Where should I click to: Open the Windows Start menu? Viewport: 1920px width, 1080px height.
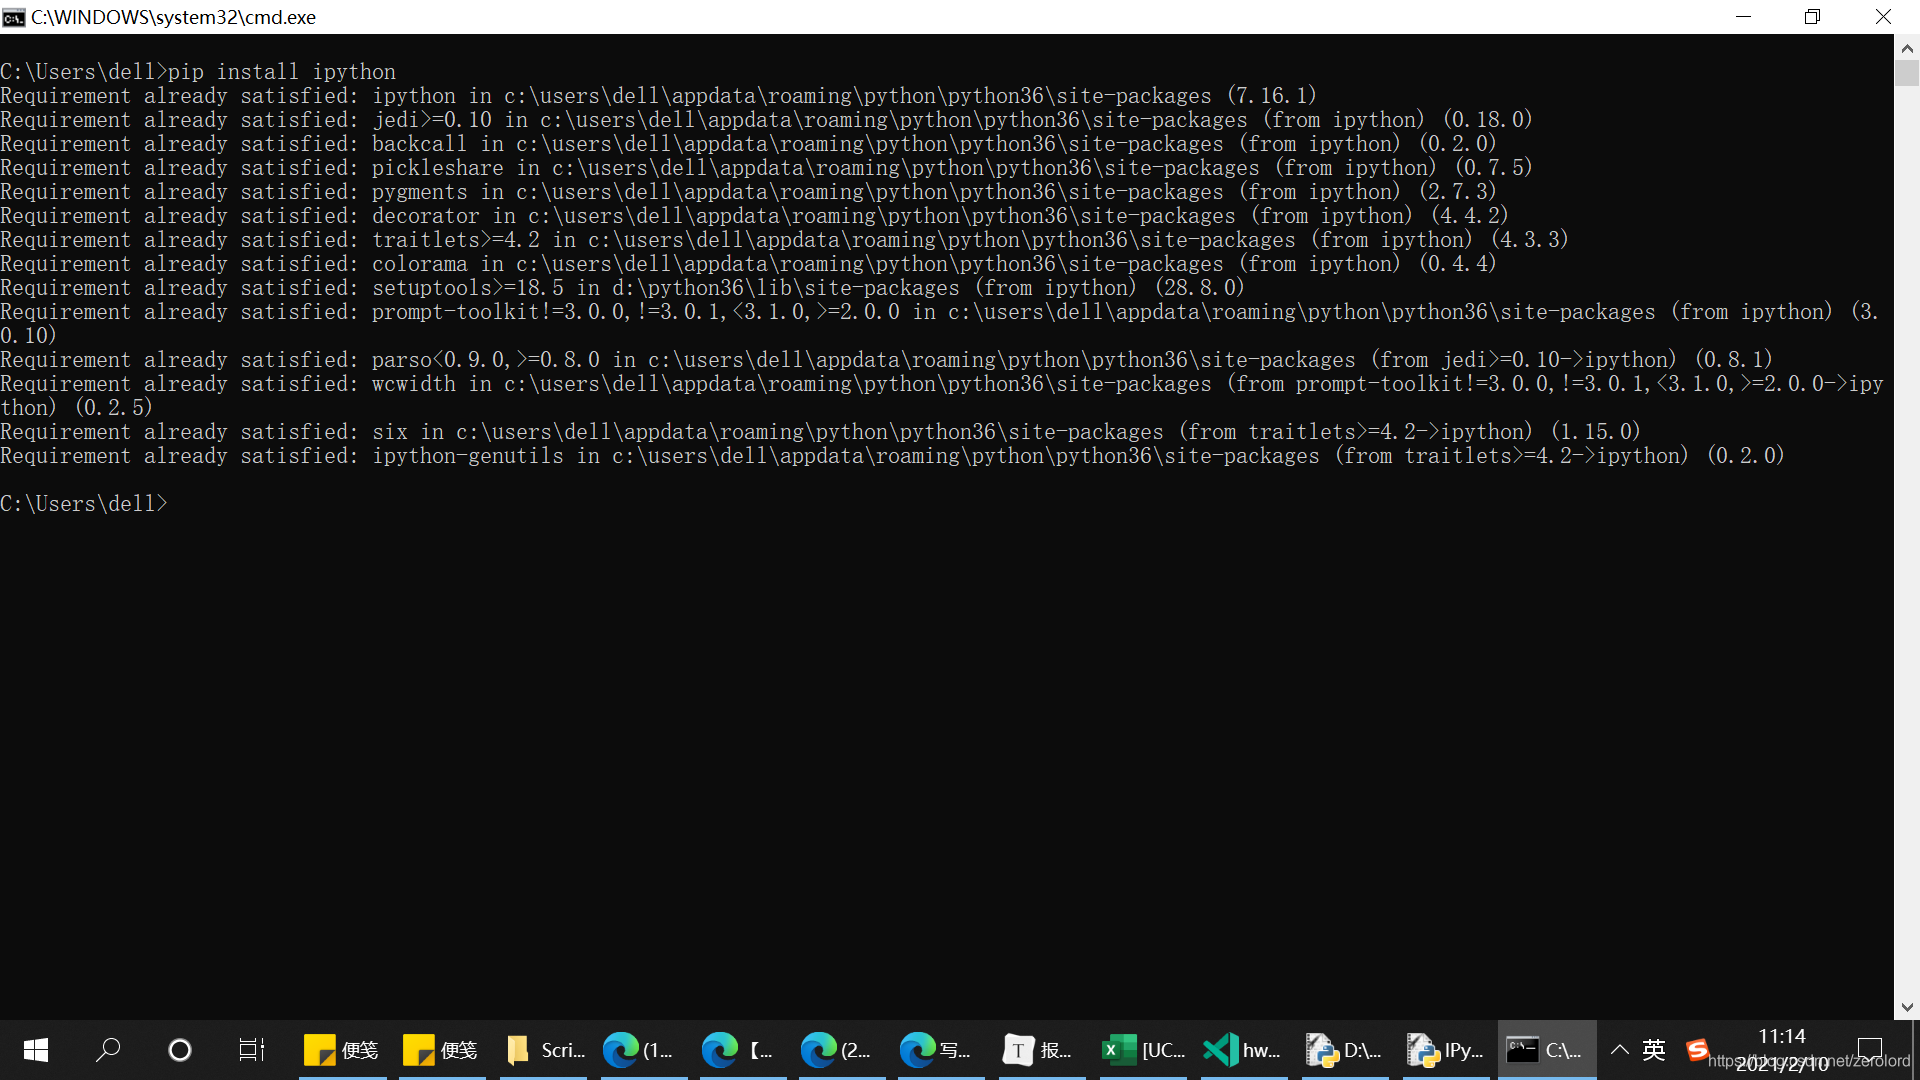36,1050
